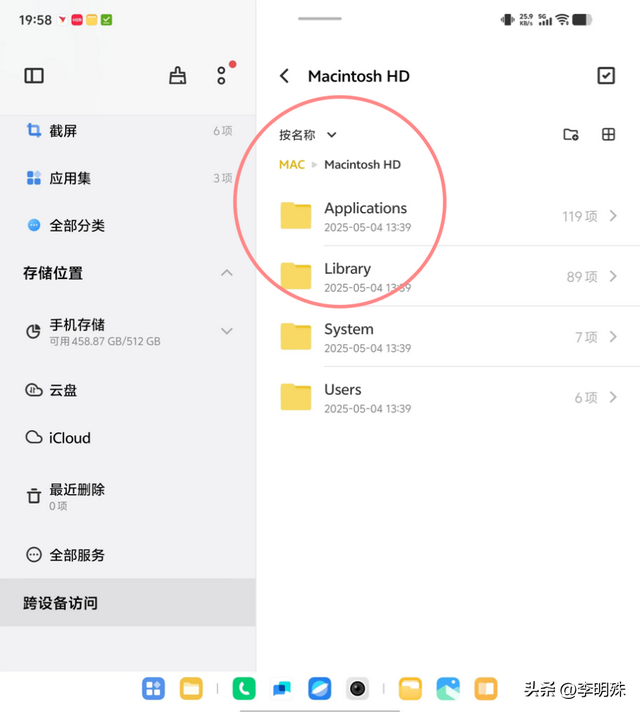The width and height of the screenshot is (640, 712).
Task: Click chevron beside Applications 119 项
Action: [613, 216]
